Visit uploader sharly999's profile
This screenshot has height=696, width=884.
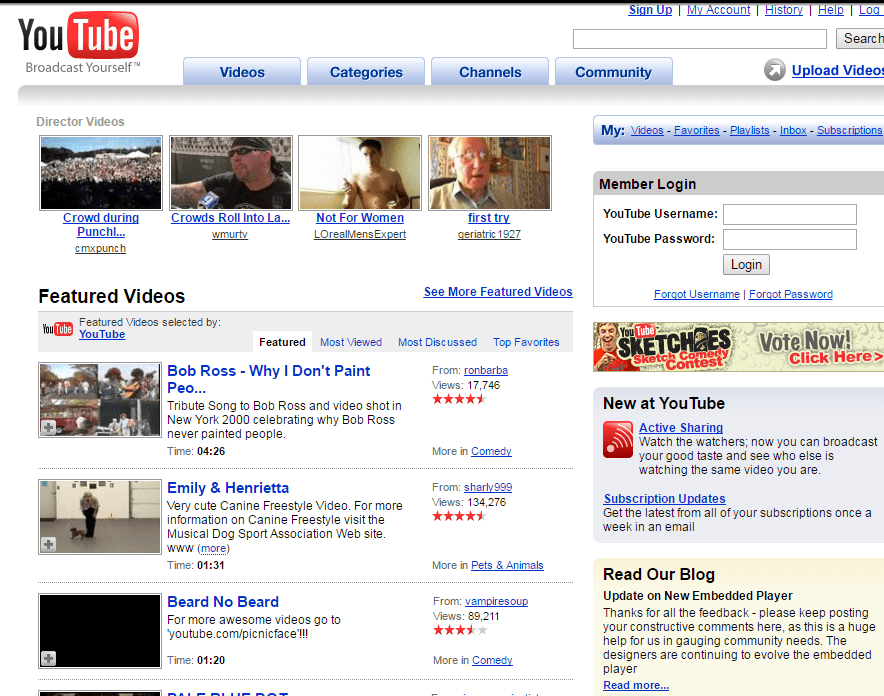pos(488,487)
